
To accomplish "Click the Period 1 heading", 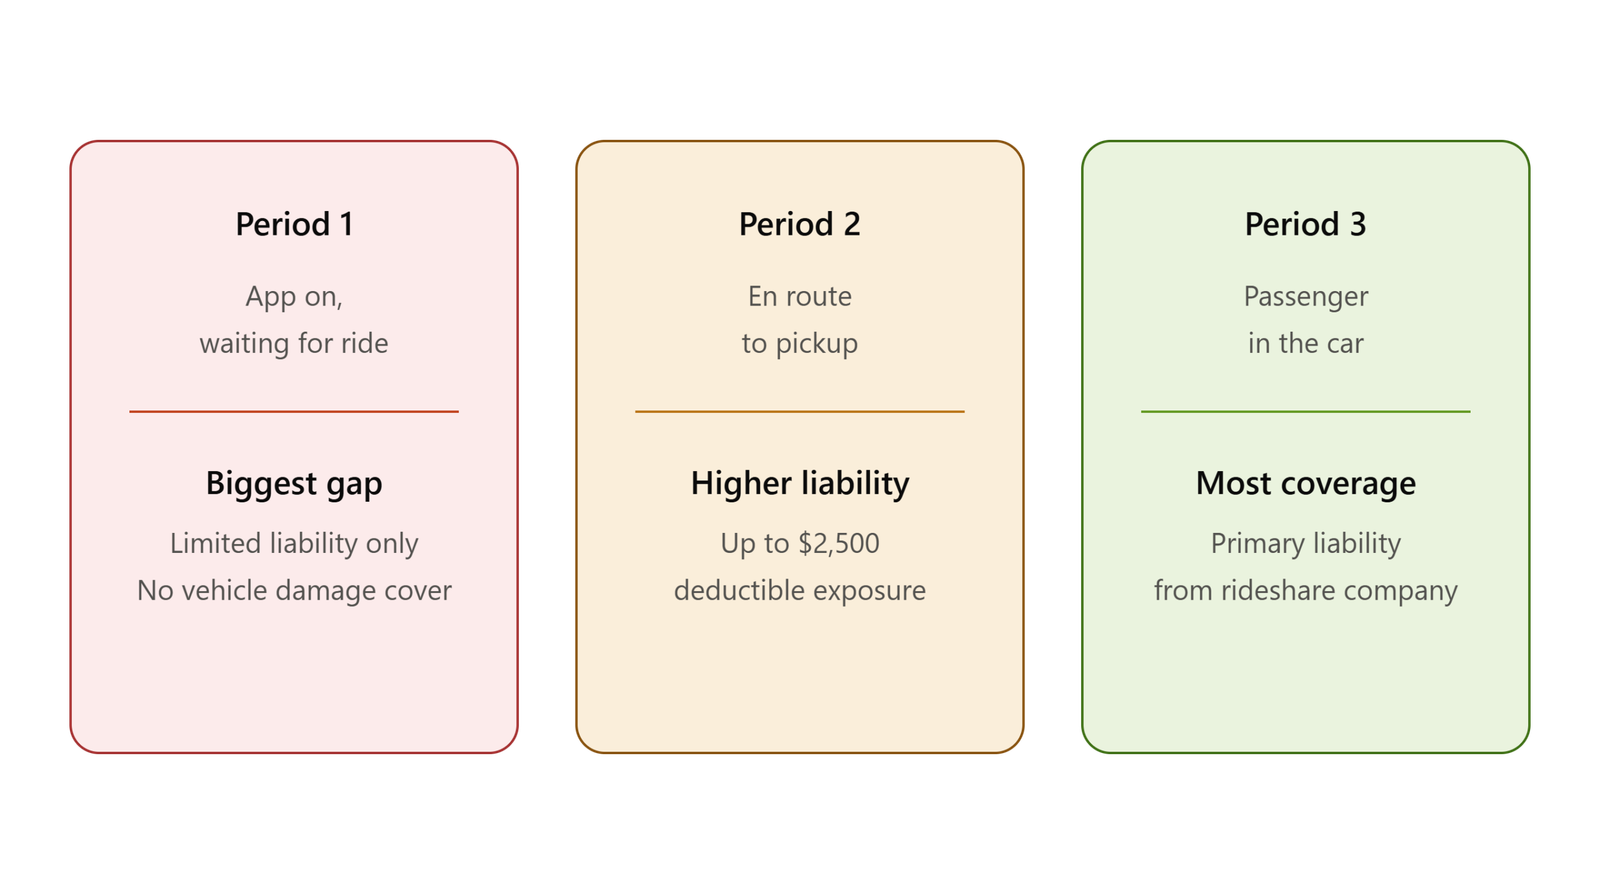I will (294, 224).
